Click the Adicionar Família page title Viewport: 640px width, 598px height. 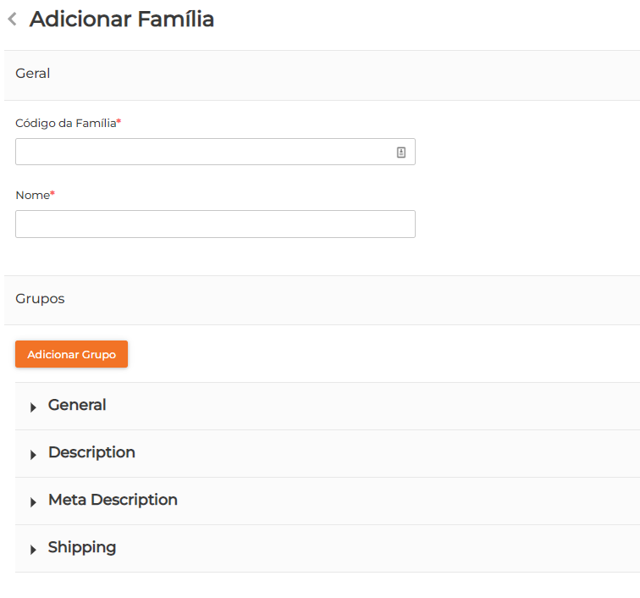(x=121, y=19)
